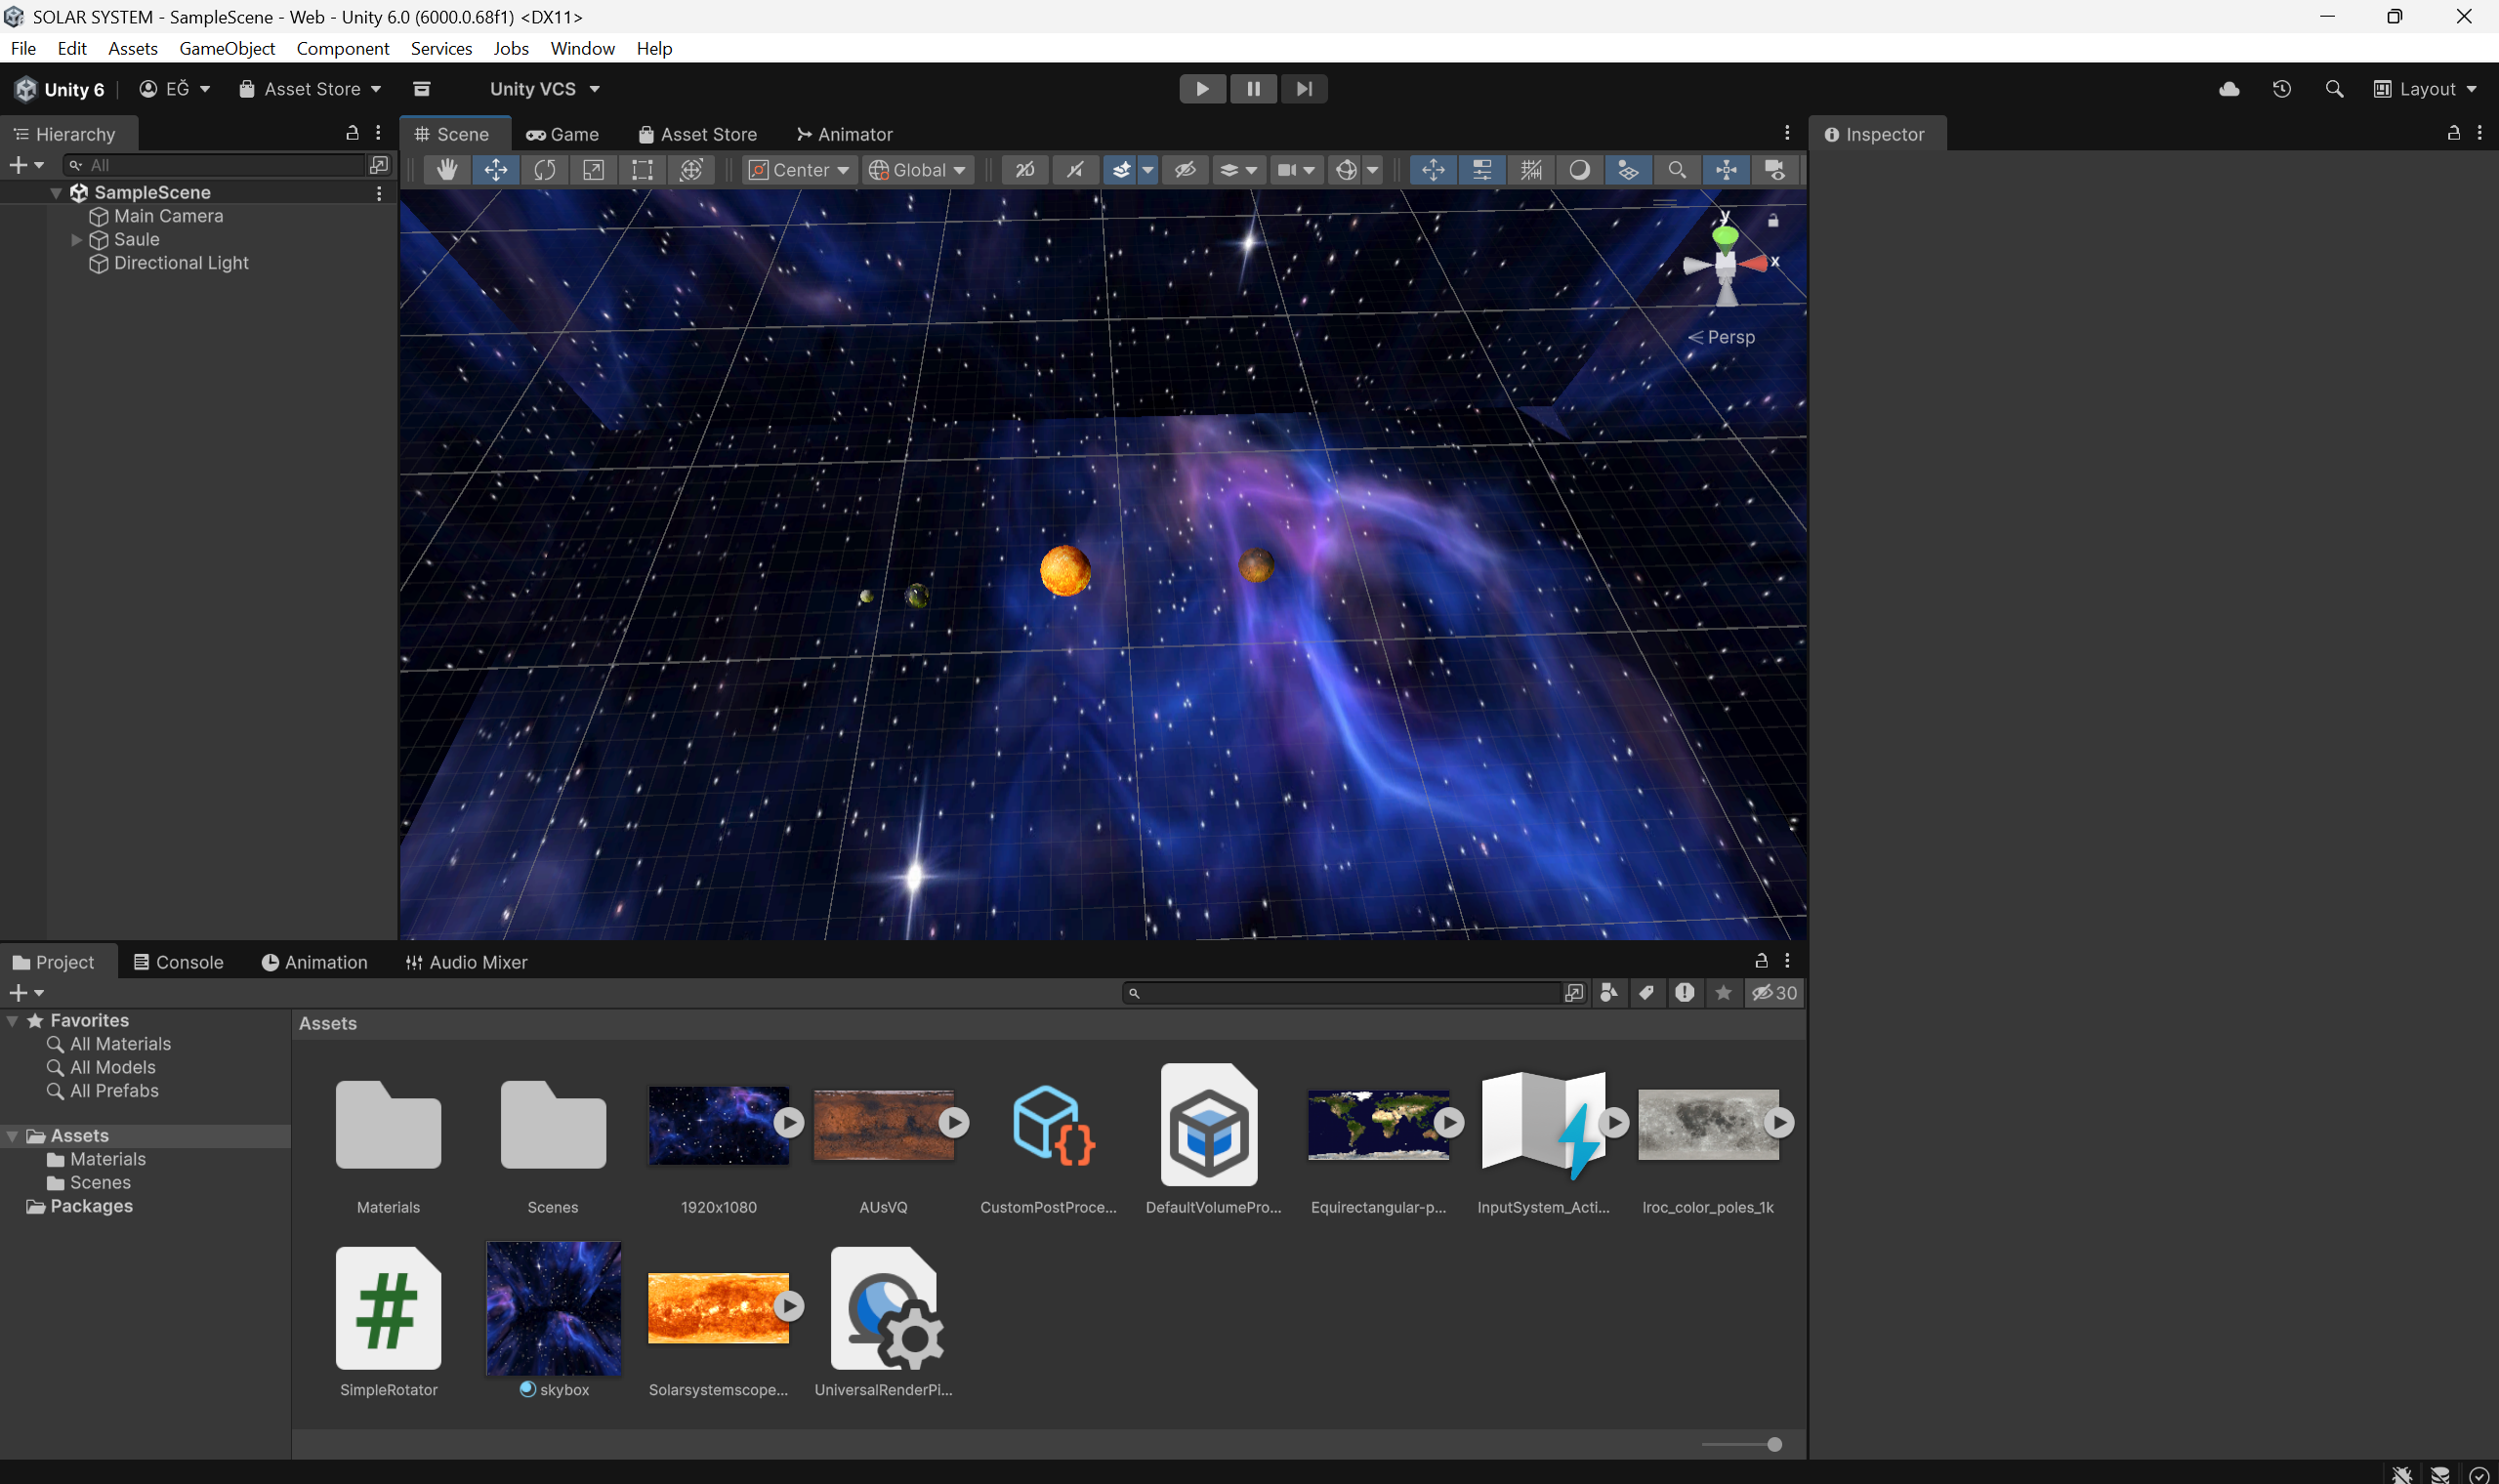Expand the Saule object in Hierarchy
This screenshot has height=1484, width=2499.
[x=76, y=240]
